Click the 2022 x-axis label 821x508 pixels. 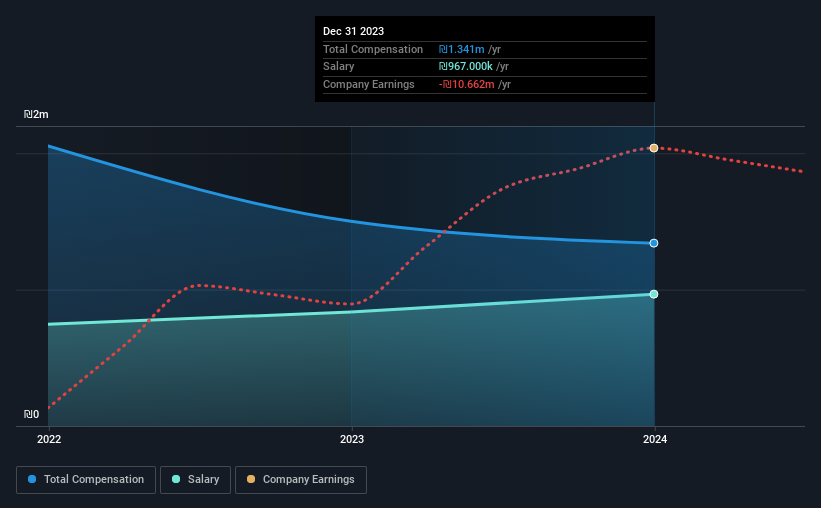click(x=49, y=439)
